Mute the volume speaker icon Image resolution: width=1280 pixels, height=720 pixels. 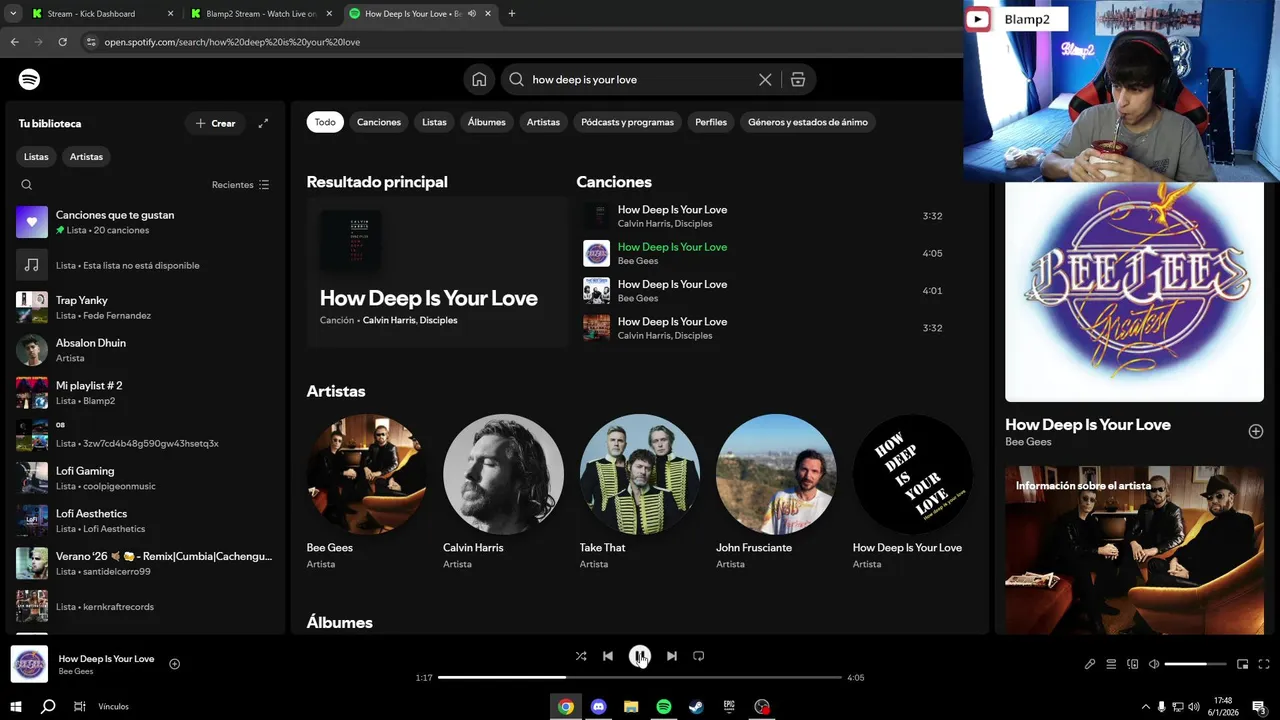1154,664
